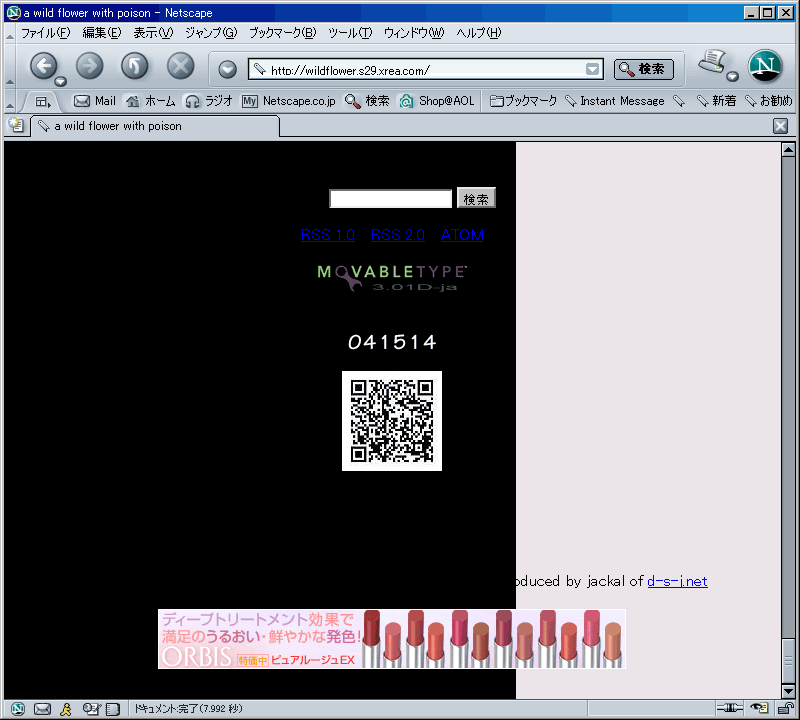Image resolution: width=800 pixels, height=720 pixels.
Task: Go back with the Back arrow button
Action: tap(44, 66)
